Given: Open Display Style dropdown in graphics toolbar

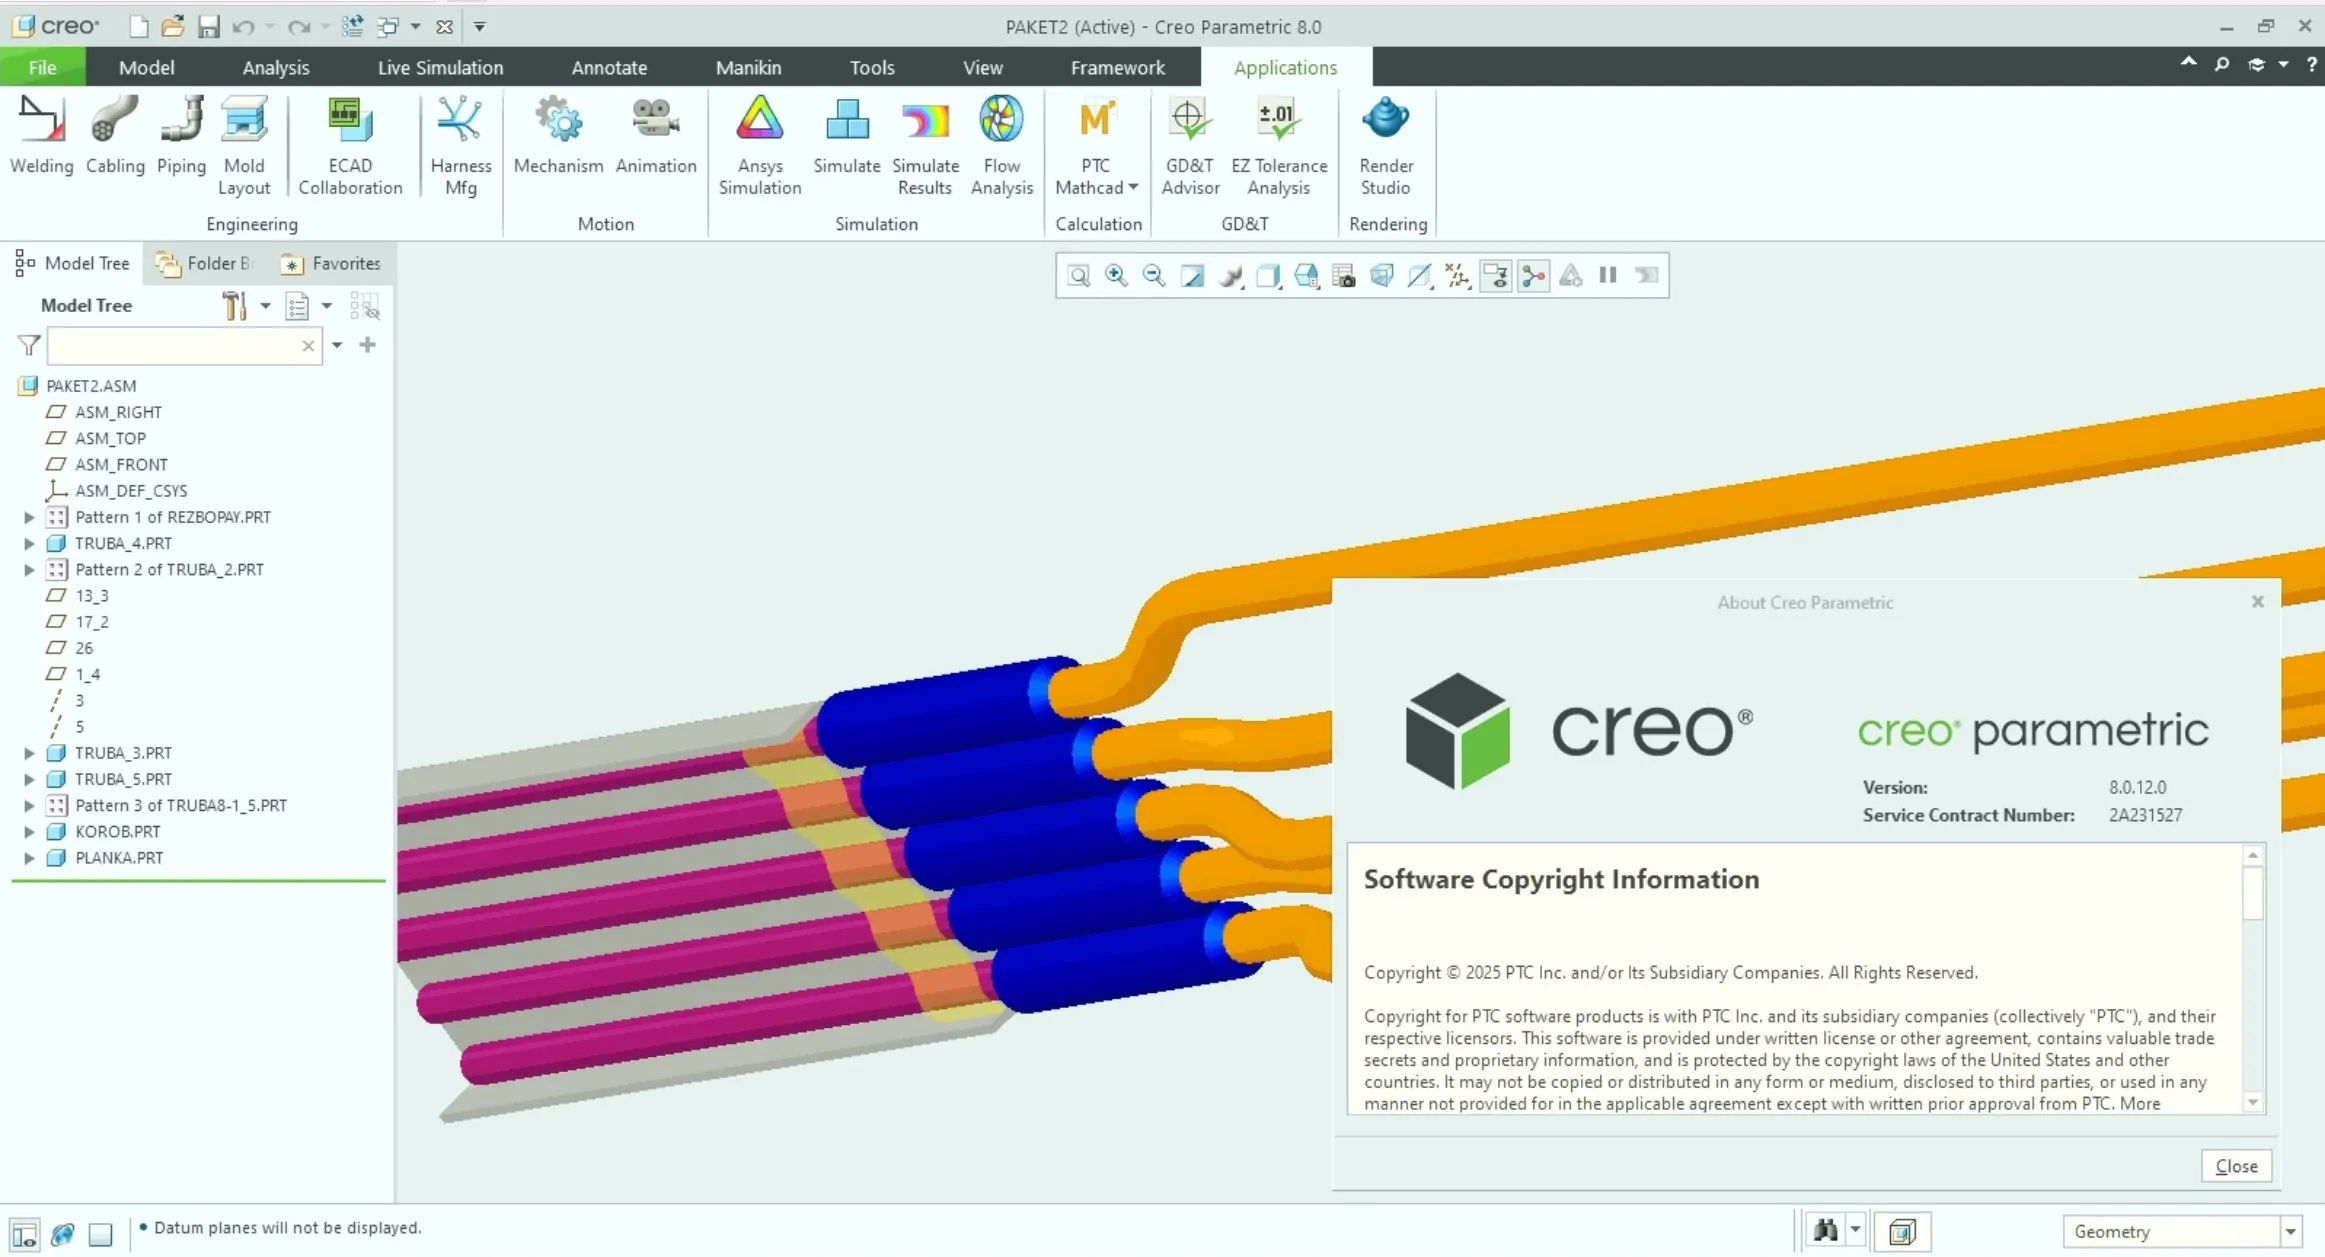Looking at the screenshot, I should (x=1268, y=276).
